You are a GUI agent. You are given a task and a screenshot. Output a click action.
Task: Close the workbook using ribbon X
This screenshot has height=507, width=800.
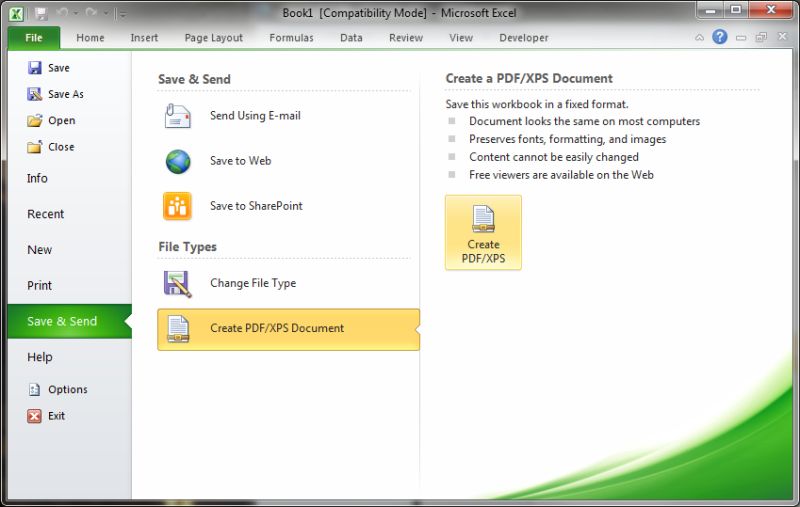782,37
